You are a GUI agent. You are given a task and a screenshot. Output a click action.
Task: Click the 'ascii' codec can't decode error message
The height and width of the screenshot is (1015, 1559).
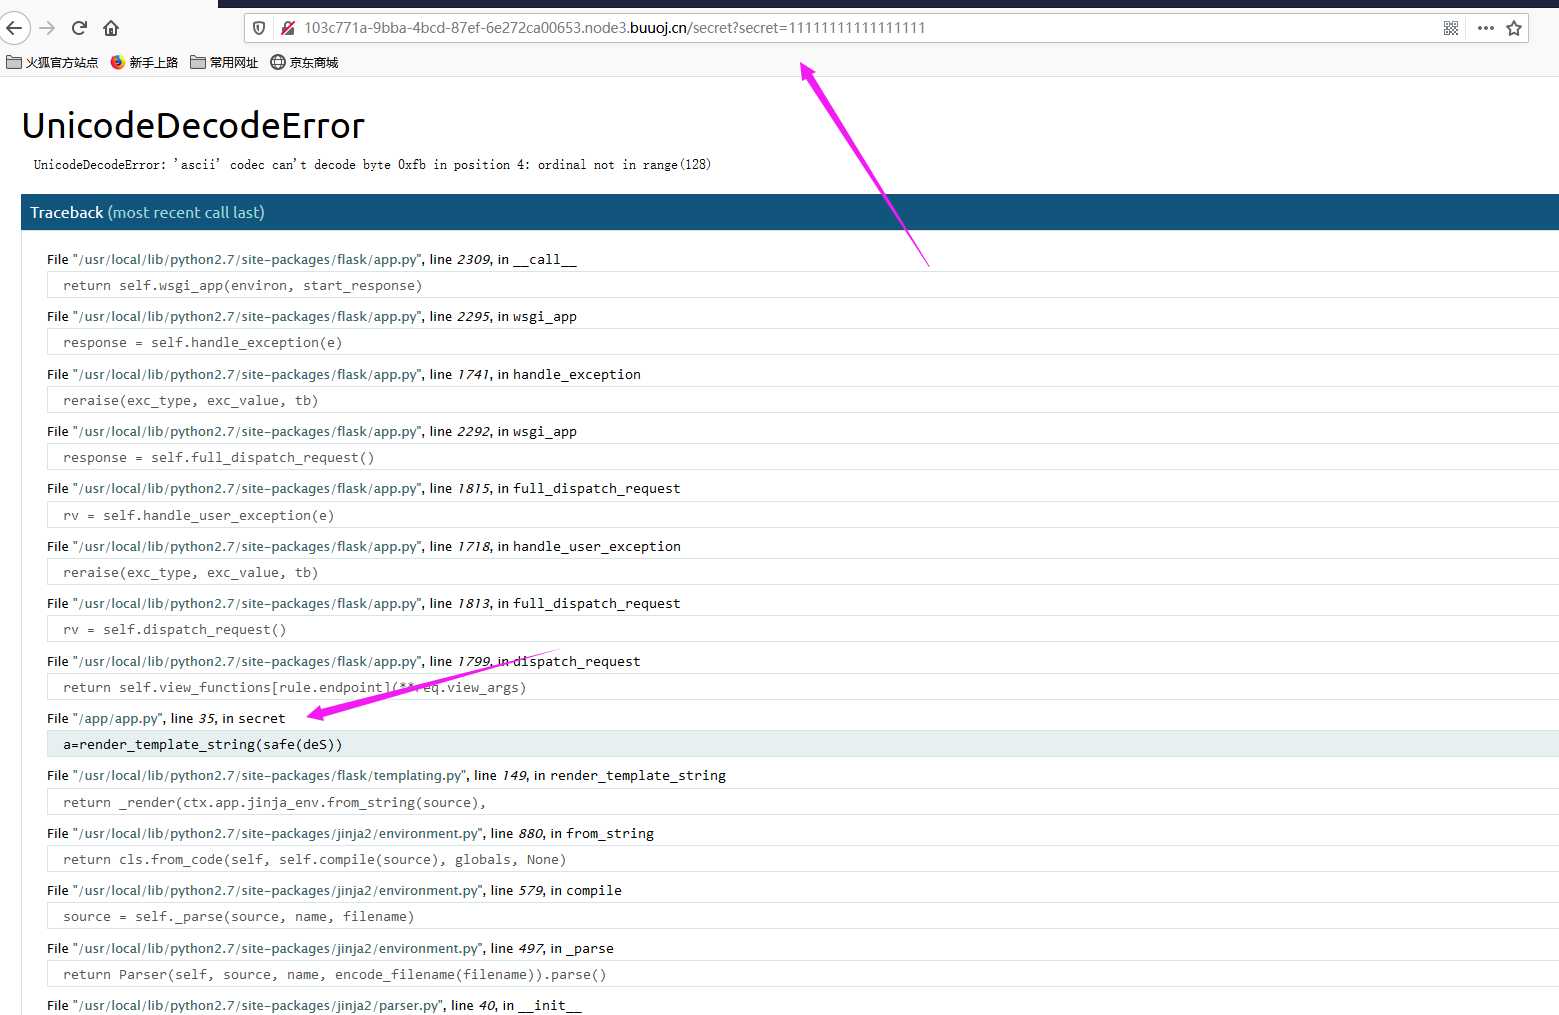tap(372, 165)
